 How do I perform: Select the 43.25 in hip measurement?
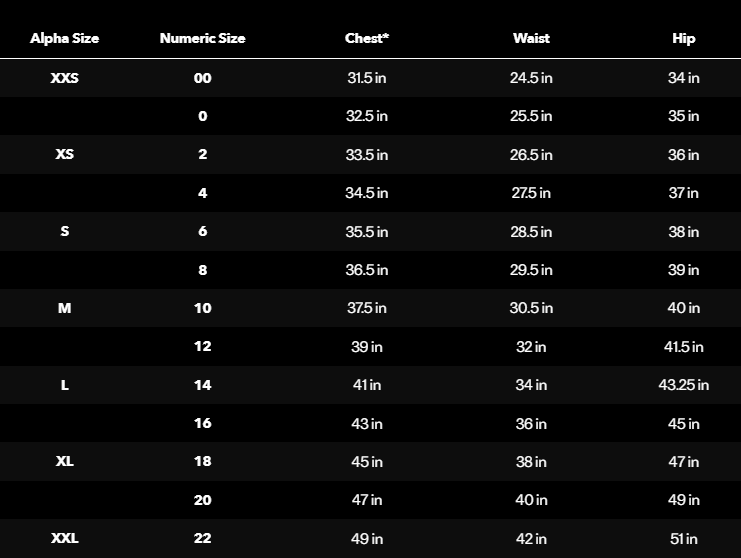pyautogui.click(x=684, y=385)
